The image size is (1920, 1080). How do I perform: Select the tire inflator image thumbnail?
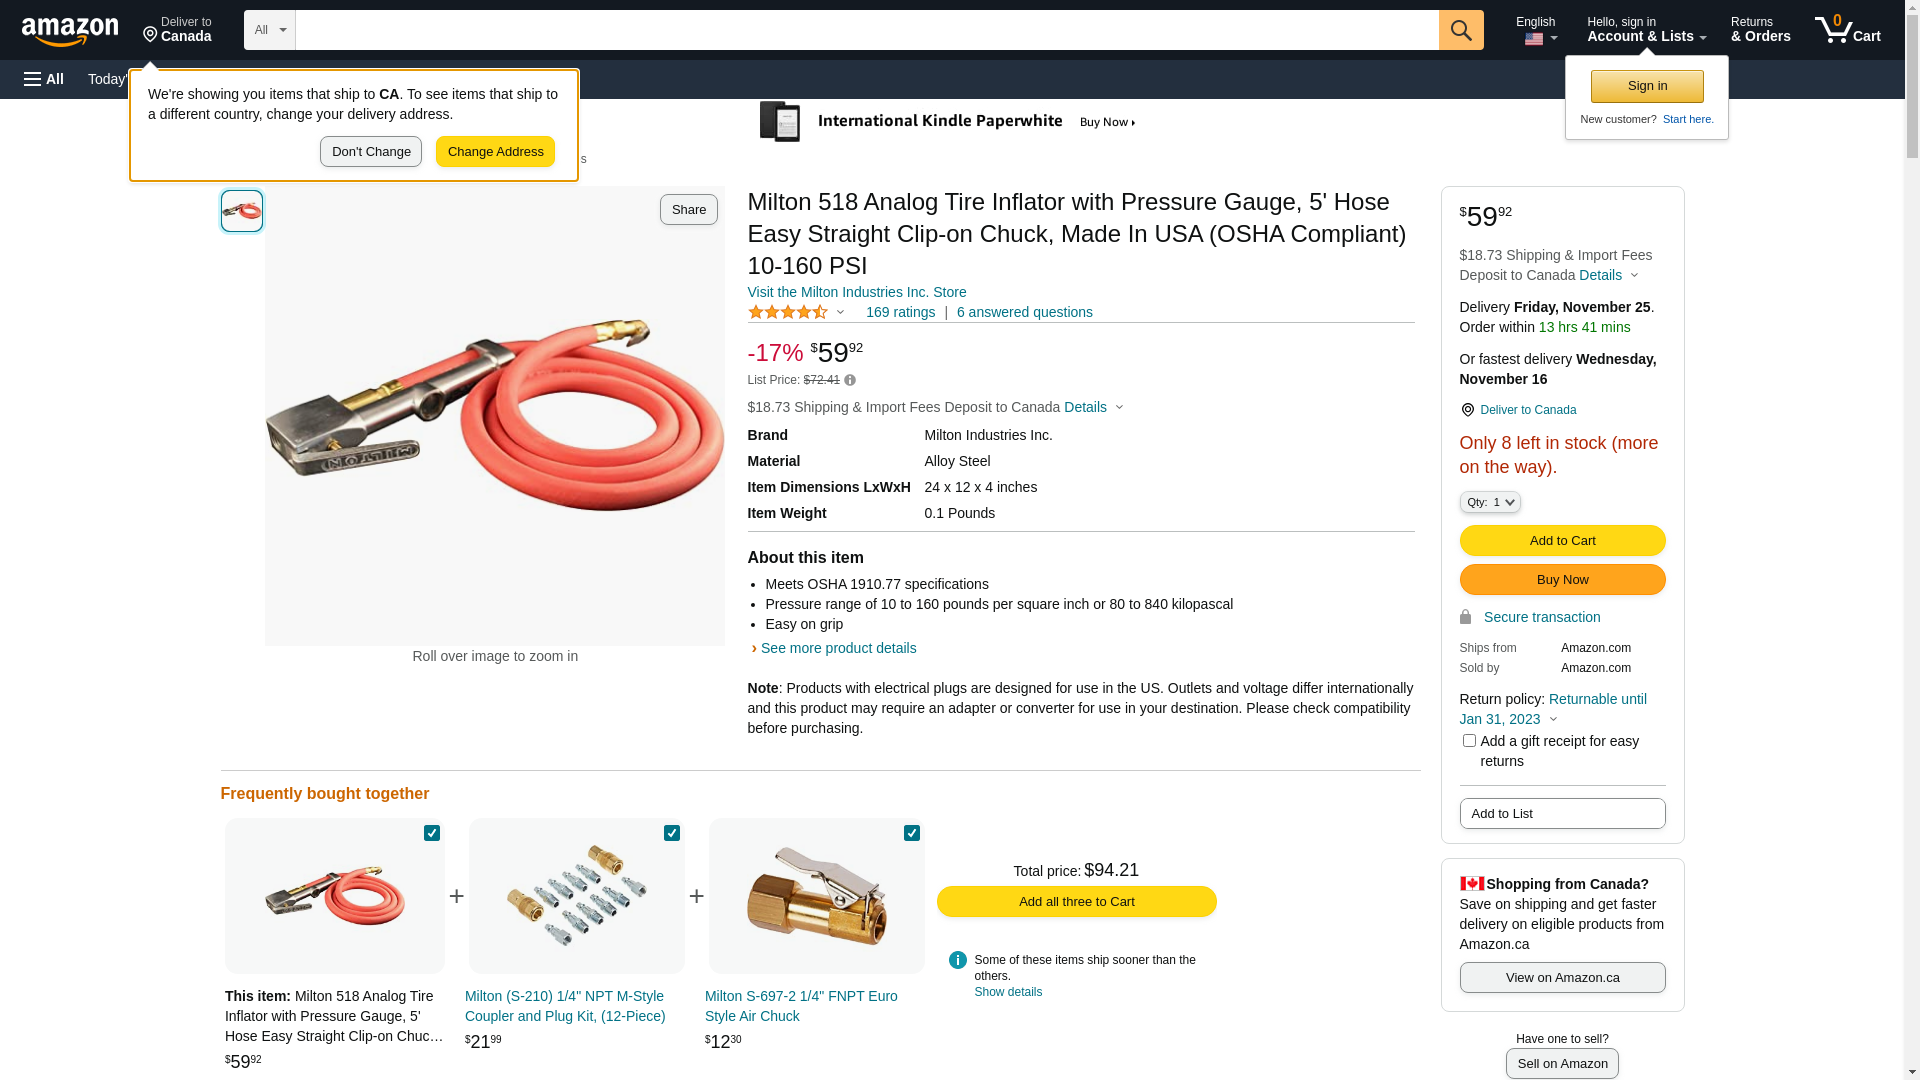pos(242,211)
